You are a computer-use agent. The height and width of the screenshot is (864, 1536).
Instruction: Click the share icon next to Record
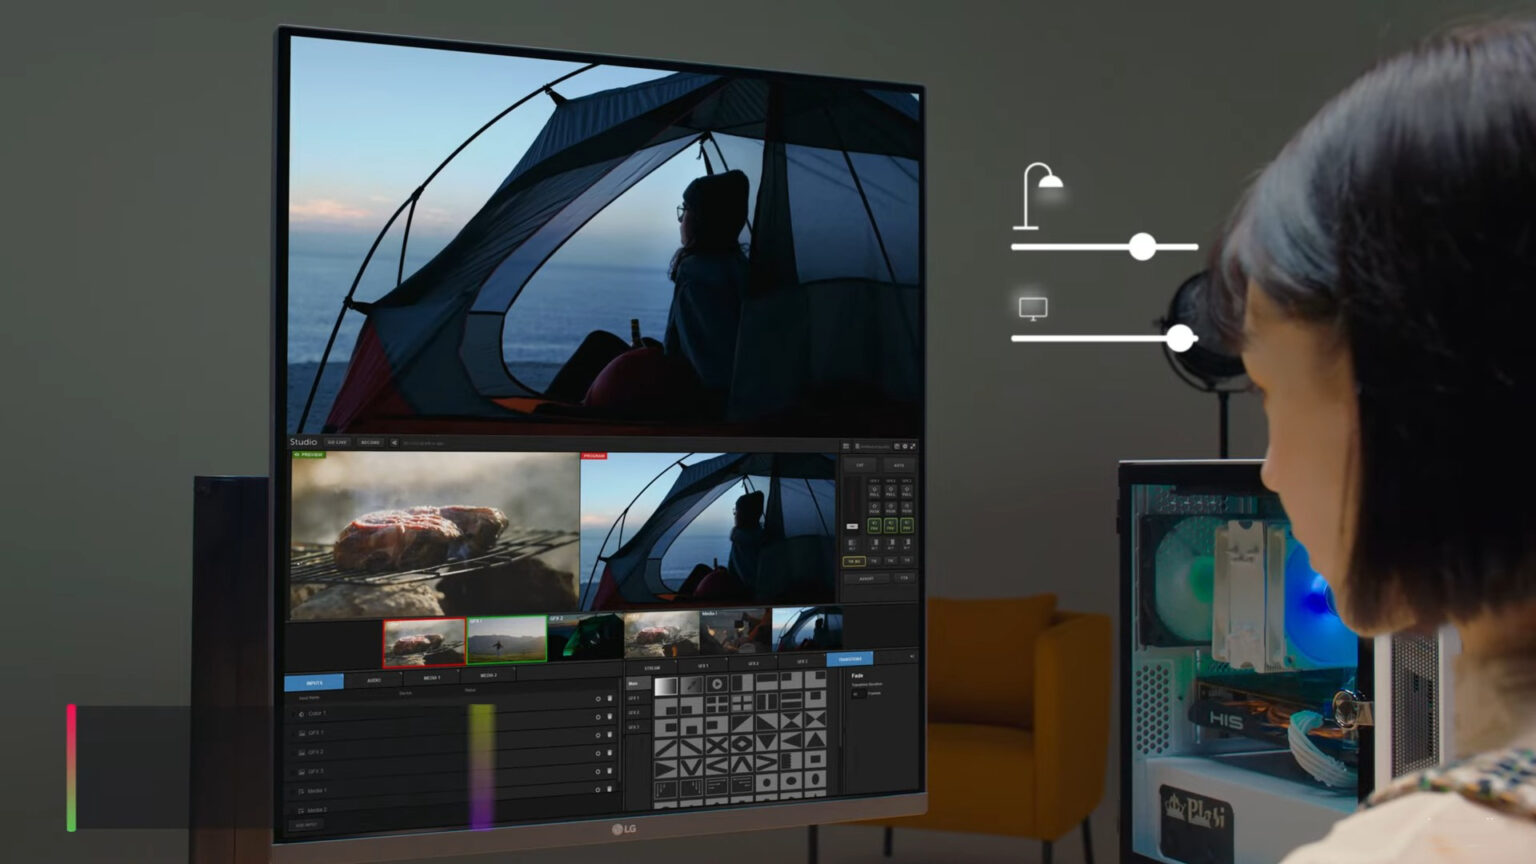click(x=394, y=442)
